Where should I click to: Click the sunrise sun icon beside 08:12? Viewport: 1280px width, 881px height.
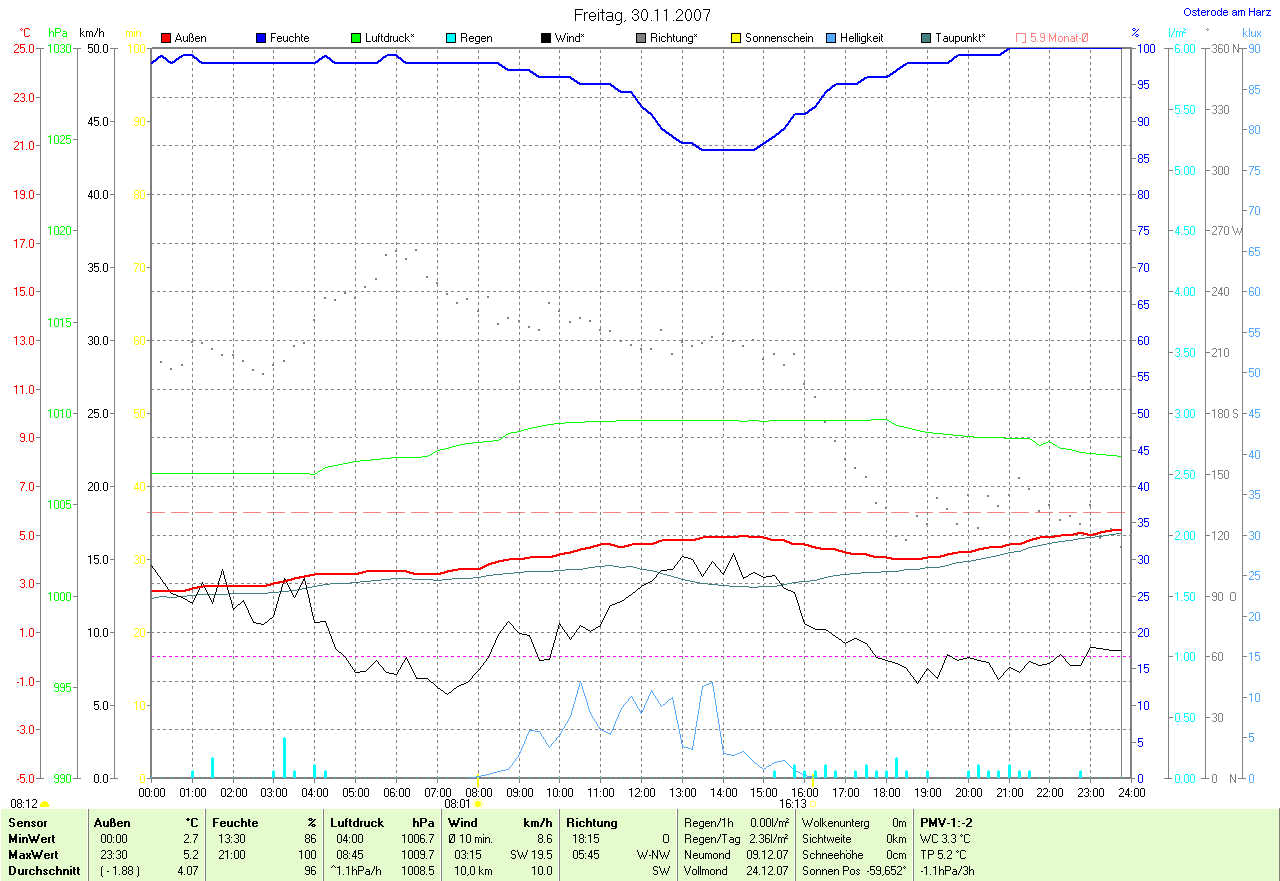(x=45, y=804)
